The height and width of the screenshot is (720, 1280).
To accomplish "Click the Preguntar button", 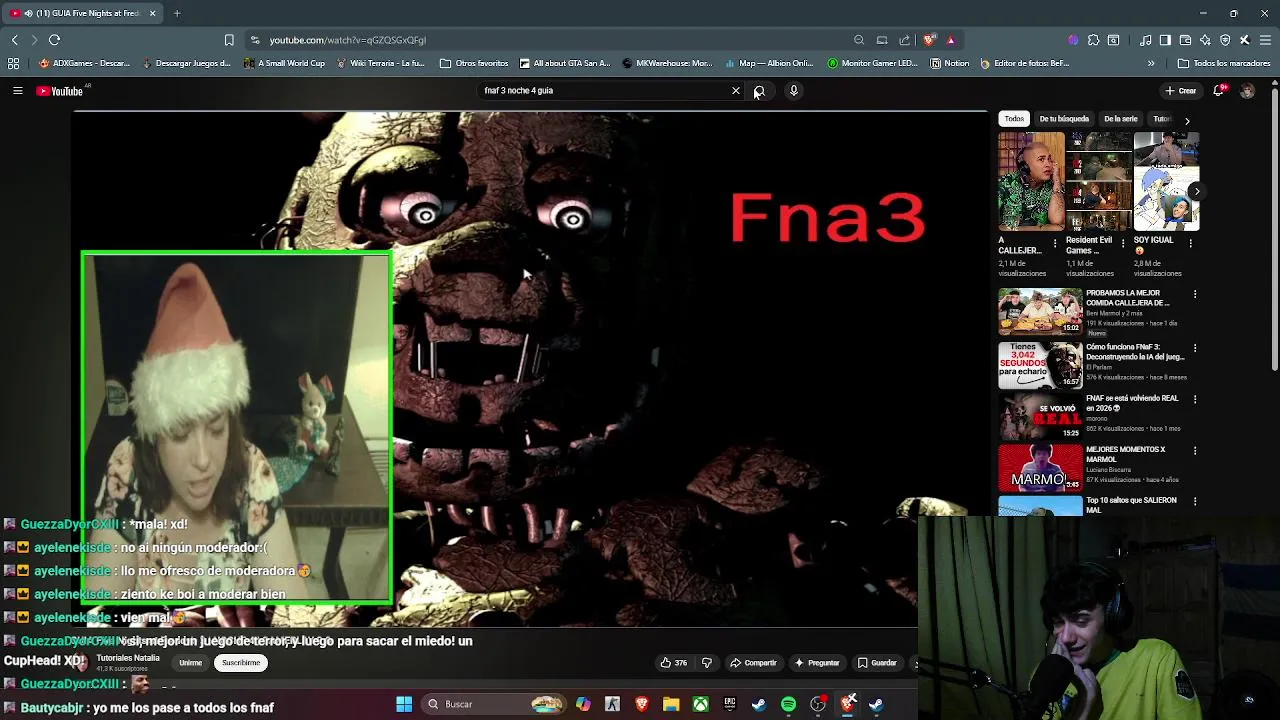I will click(817, 663).
